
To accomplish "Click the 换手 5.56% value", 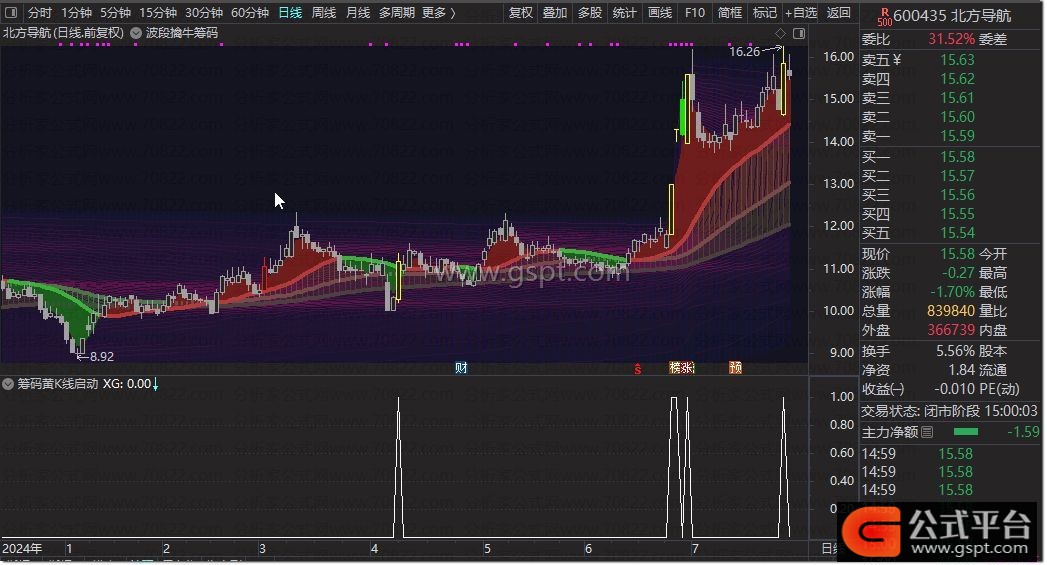I will [x=956, y=351].
